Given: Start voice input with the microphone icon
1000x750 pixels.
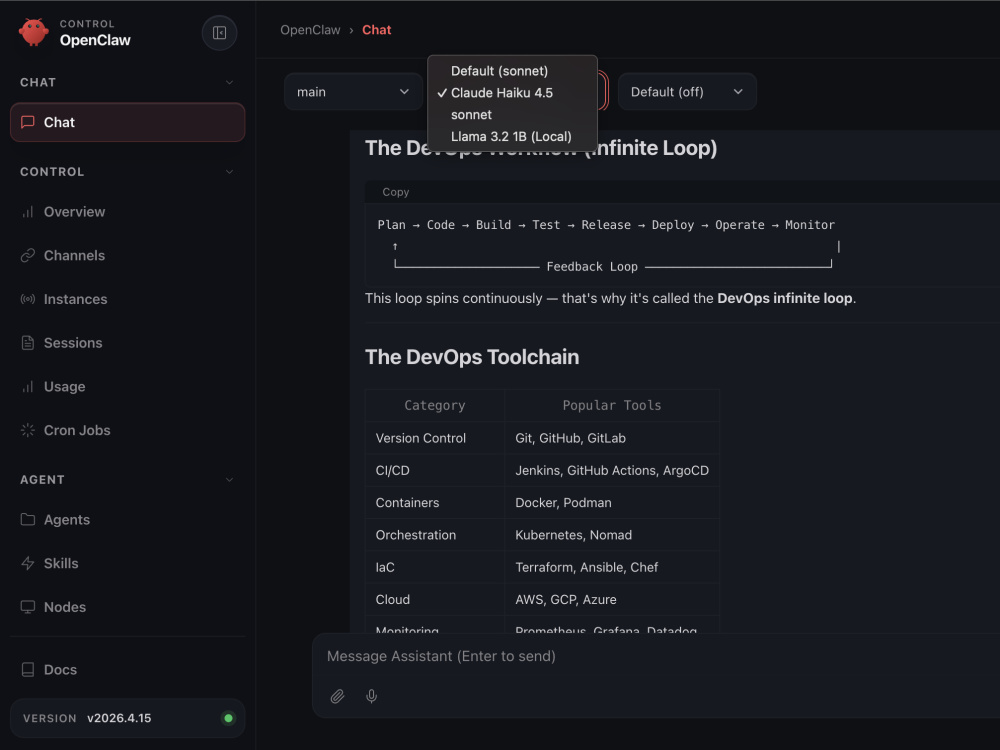Looking at the screenshot, I should 371,696.
